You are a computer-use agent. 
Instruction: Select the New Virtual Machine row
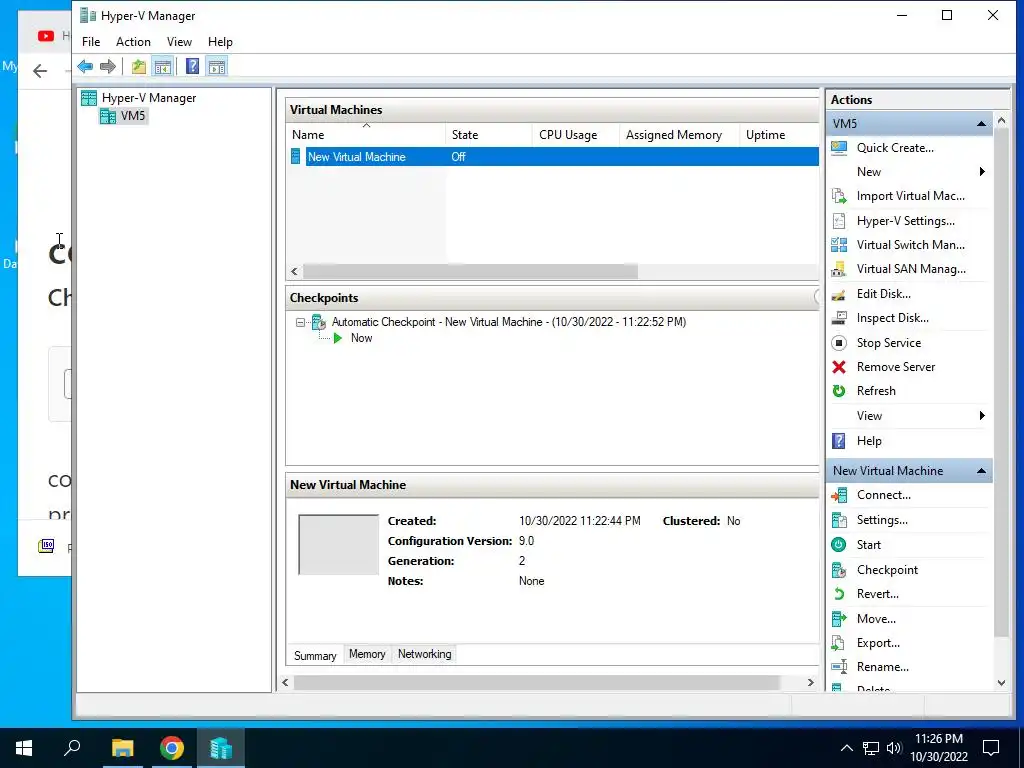pyautogui.click(x=554, y=157)
